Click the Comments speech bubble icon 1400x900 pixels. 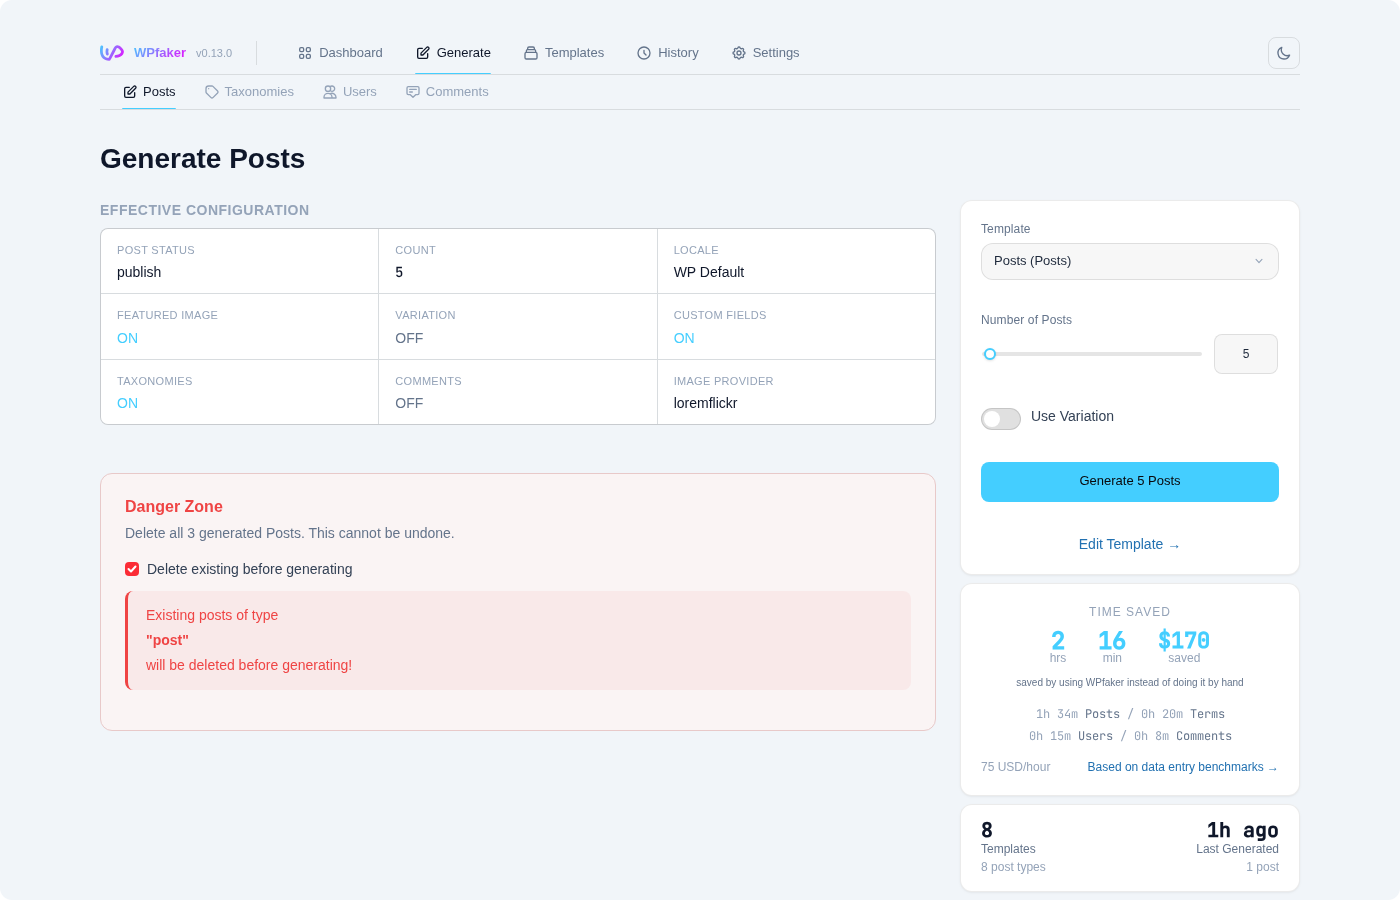point(412,91)
